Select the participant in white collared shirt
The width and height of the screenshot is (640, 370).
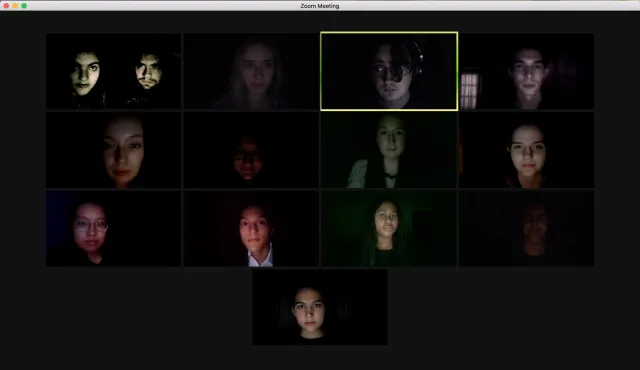[x=251, y=228]
